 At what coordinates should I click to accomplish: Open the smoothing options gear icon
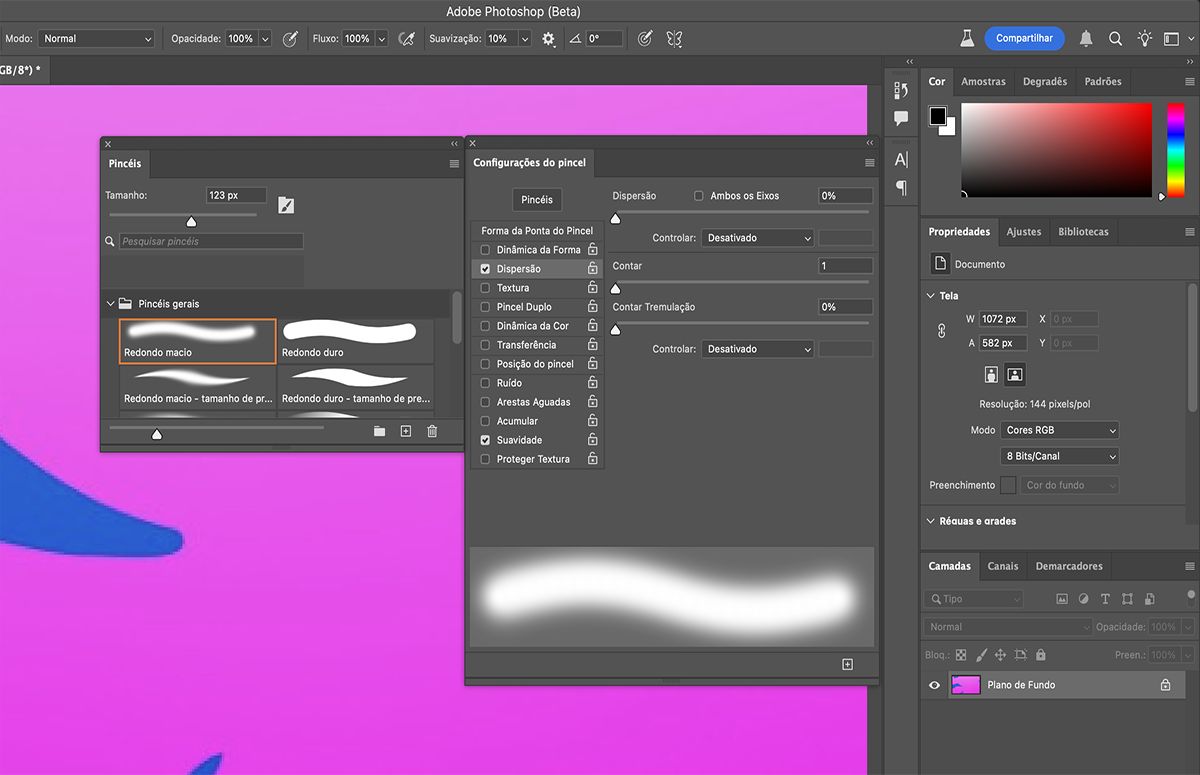pos(548,39)
